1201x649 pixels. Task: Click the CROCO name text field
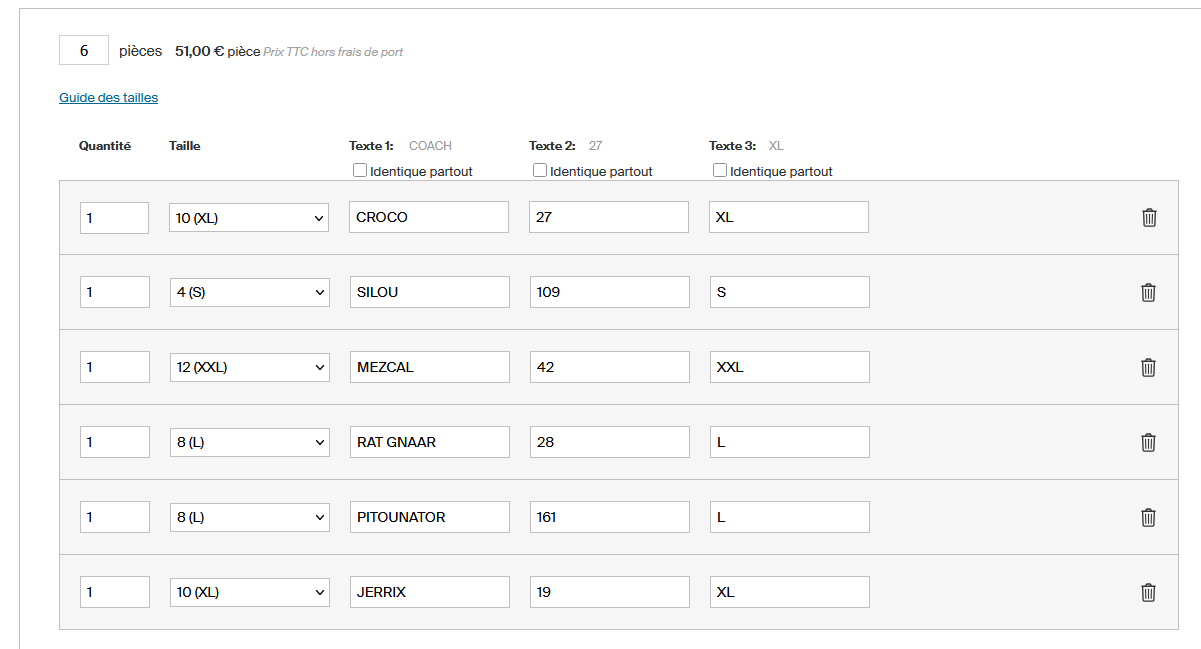point(429,217)
